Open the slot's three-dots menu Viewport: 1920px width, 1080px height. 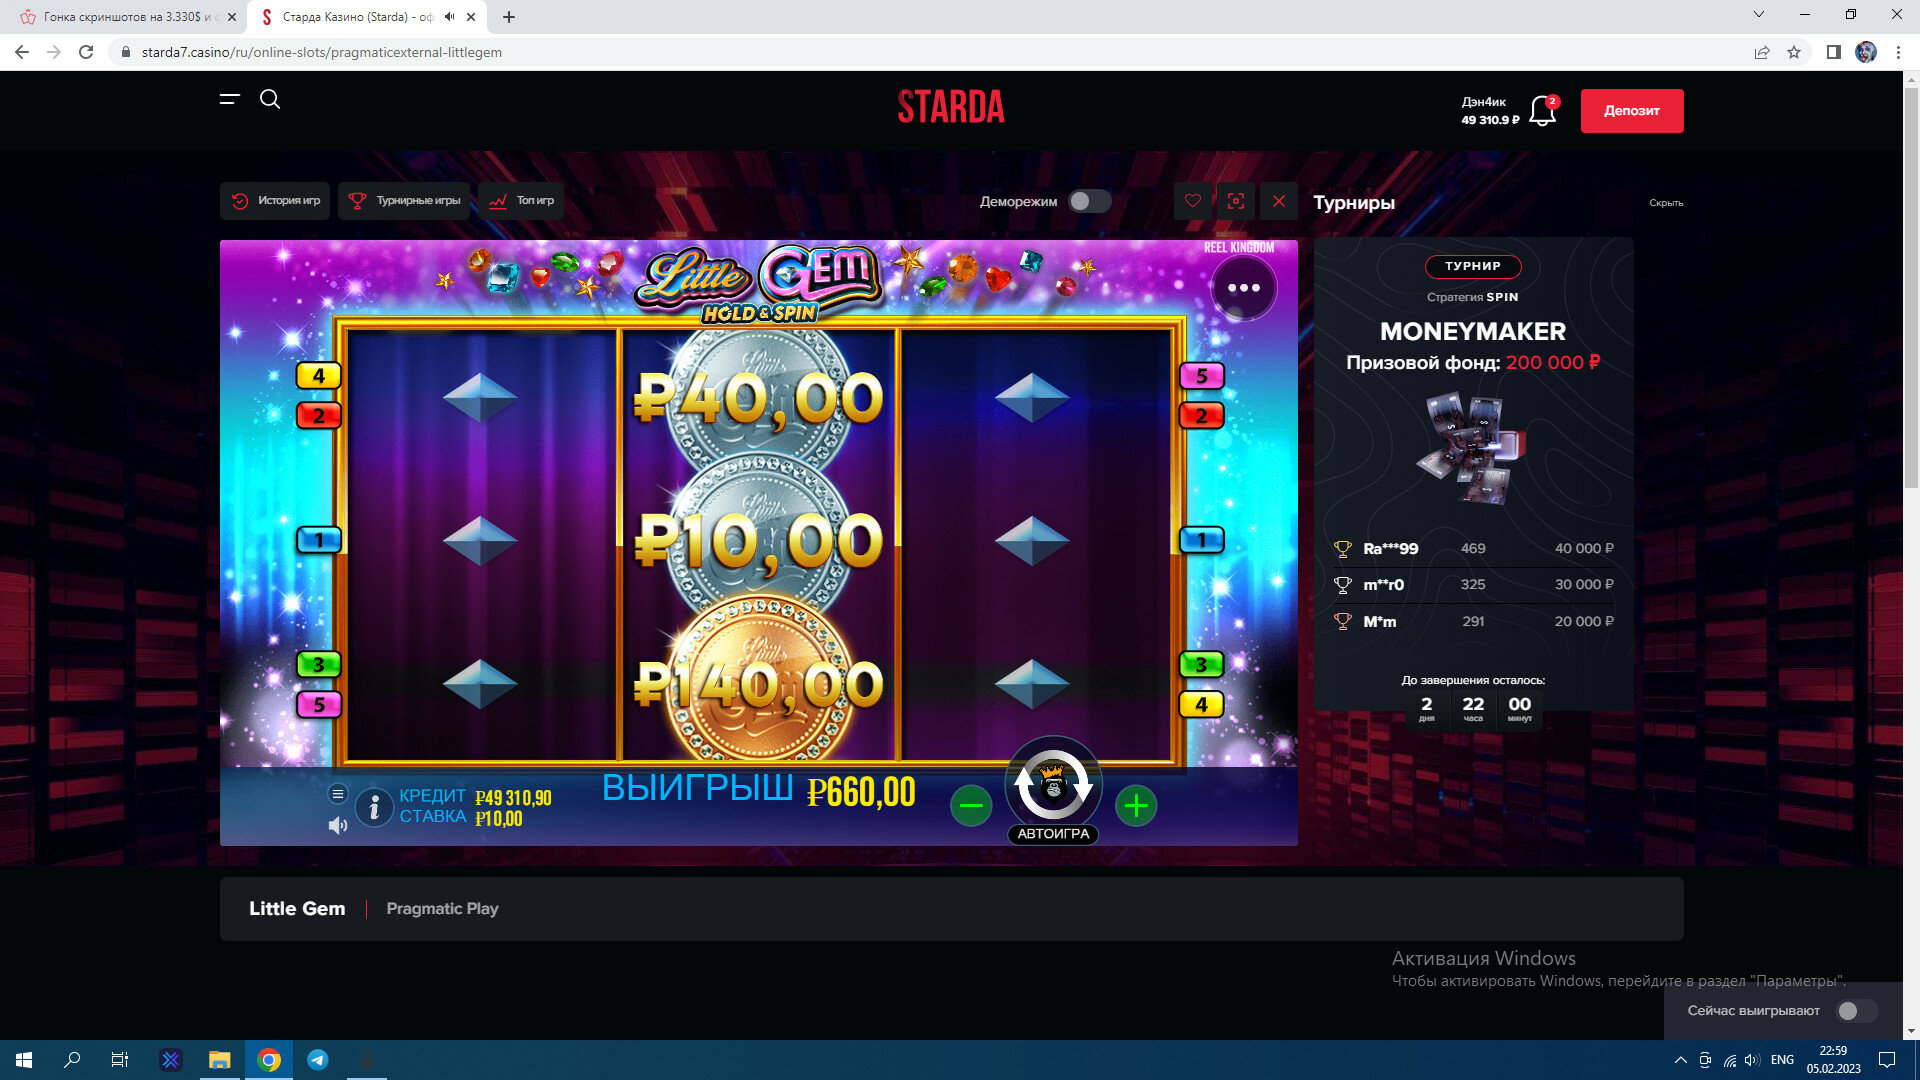(1243, 288)
